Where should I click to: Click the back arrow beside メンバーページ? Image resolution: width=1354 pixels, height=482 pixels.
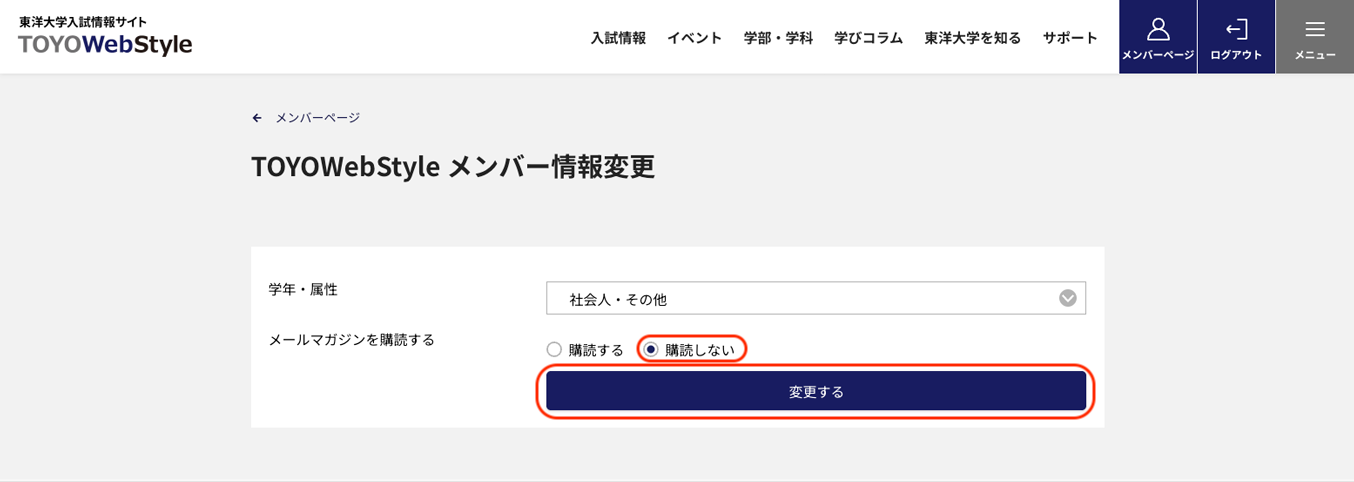257,118
